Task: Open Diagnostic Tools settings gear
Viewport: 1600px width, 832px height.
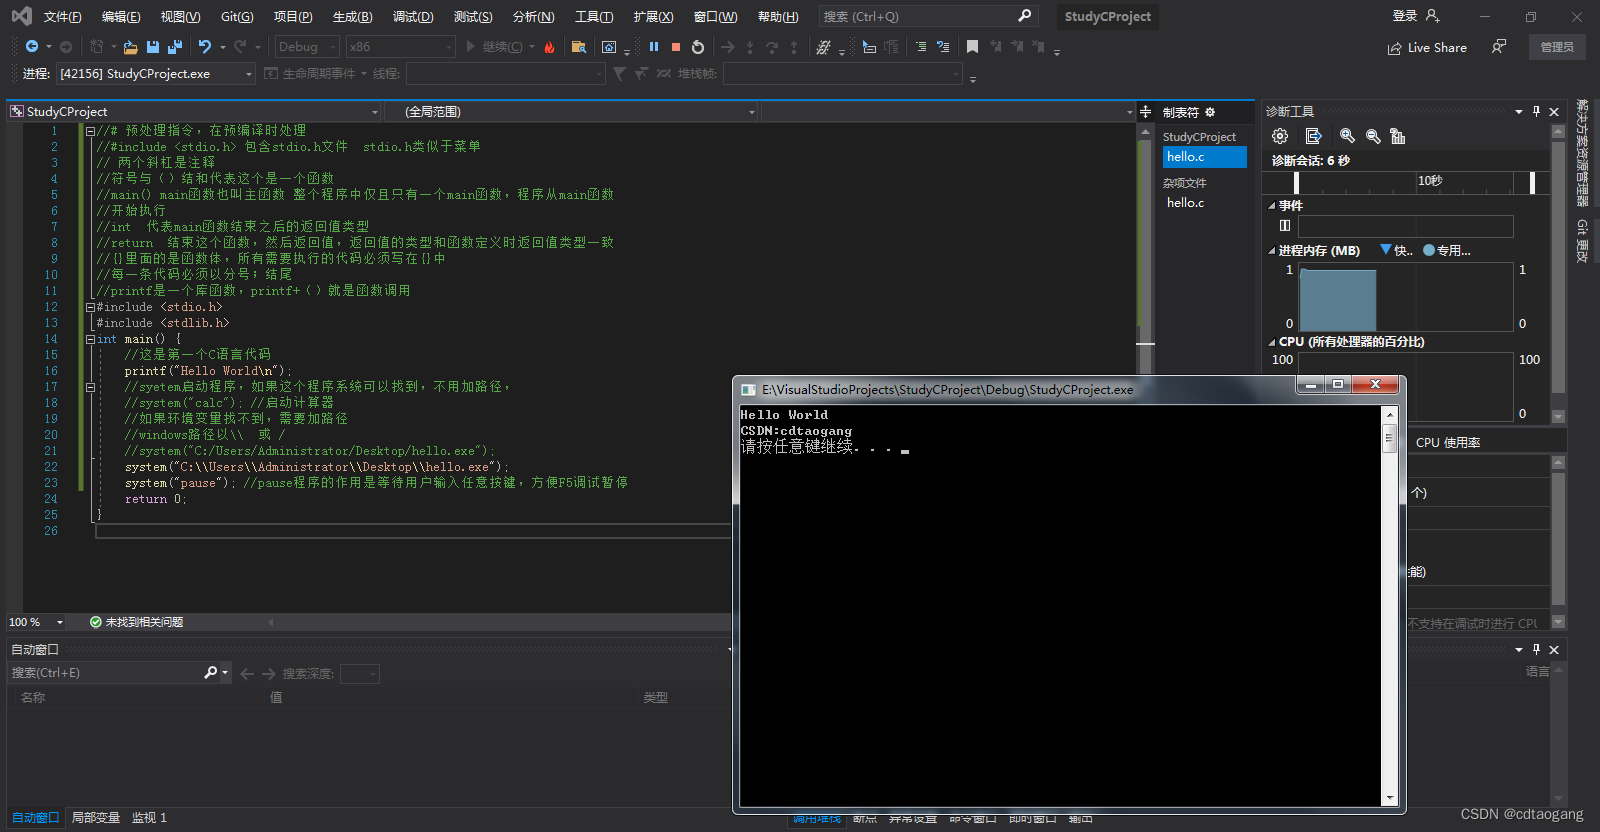Action: 1280,136
